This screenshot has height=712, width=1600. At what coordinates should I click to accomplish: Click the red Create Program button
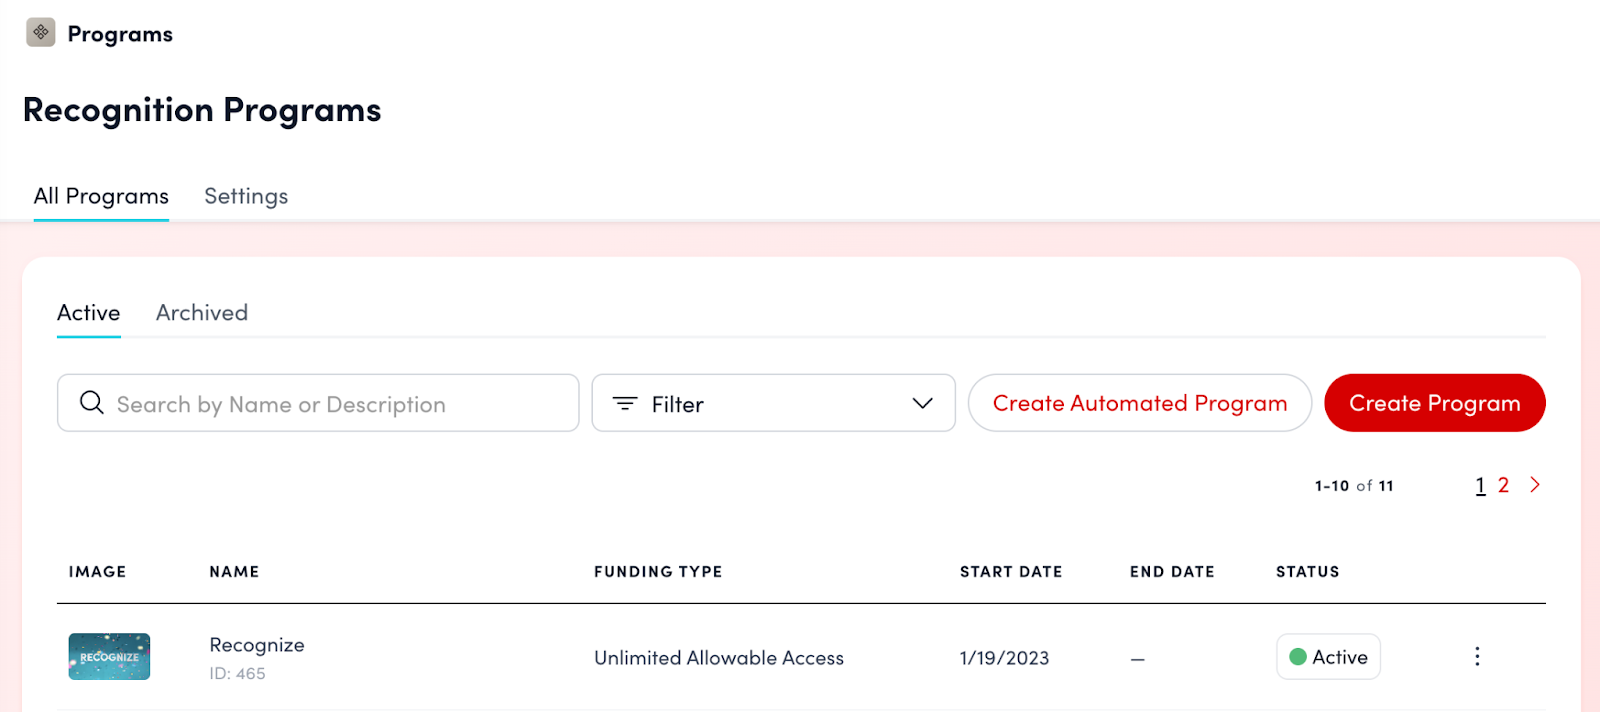(1434, 403)
